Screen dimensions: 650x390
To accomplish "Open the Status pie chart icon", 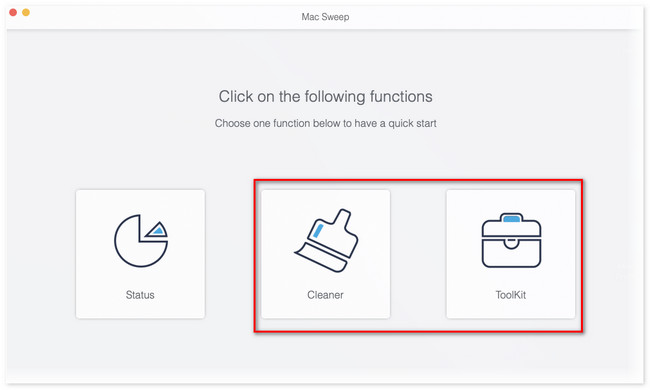I will tap(141, 240).
